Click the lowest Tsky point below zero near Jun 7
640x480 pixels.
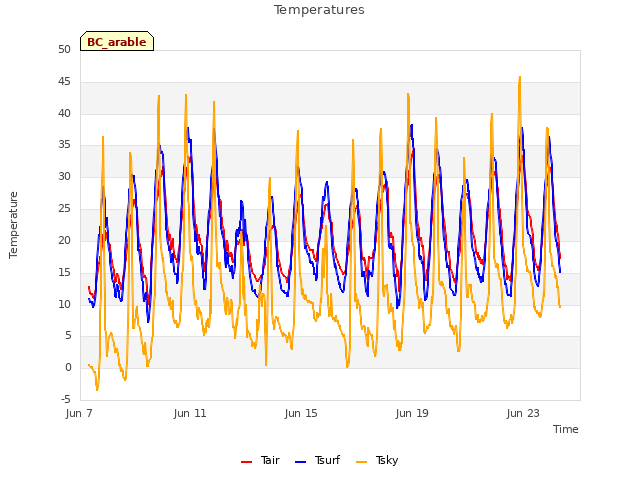[97, 390]
